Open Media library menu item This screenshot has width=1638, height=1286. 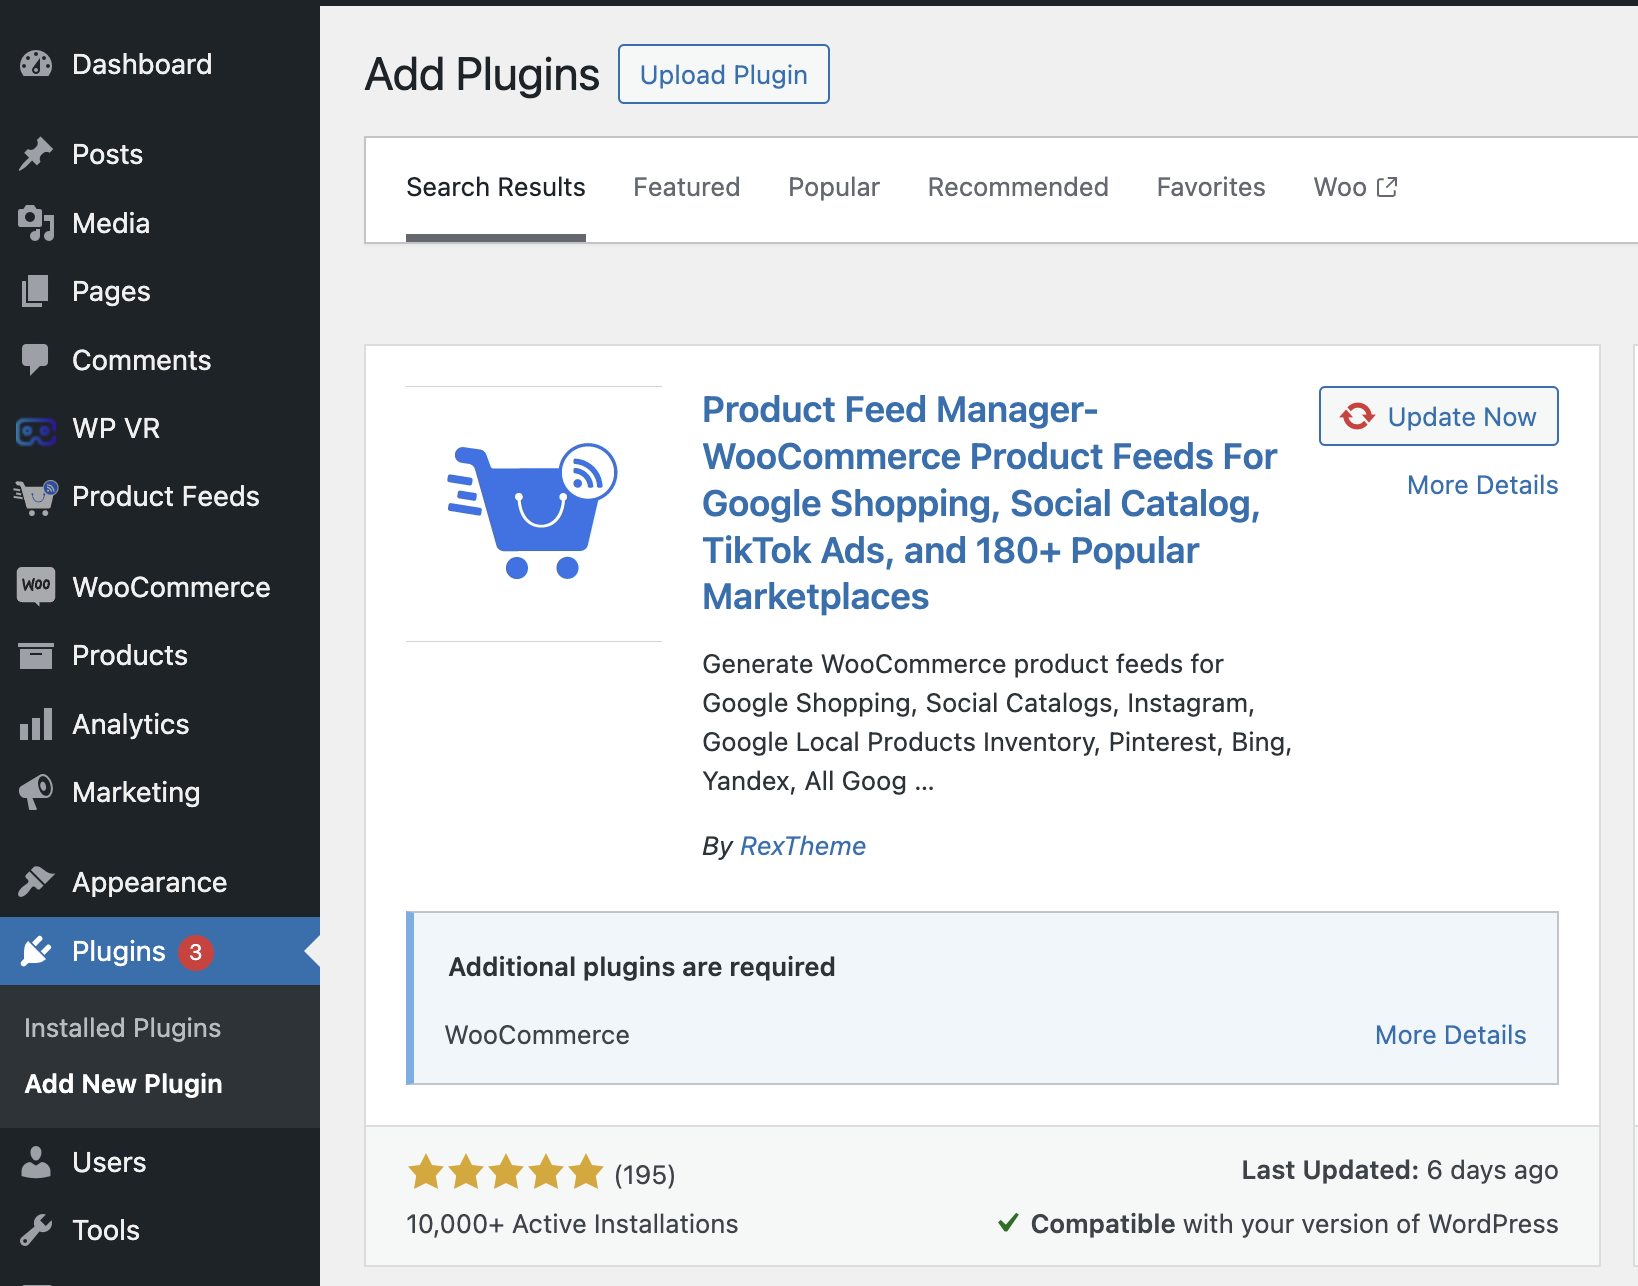tap(160, 223)
